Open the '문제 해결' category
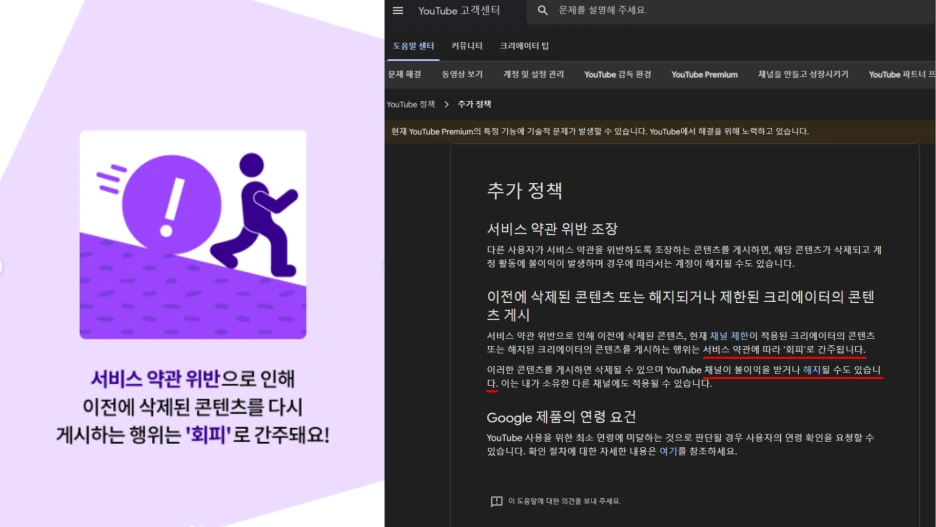This screenshot has height=527, width=936. tap(404, 75)
